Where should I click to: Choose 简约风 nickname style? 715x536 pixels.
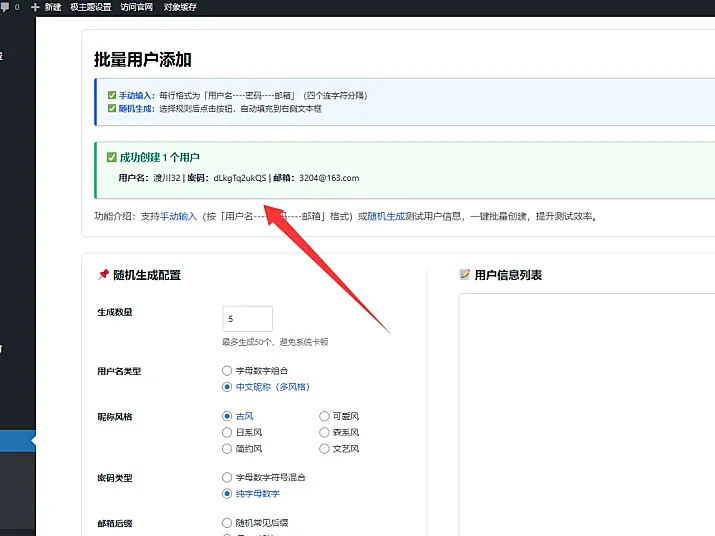tap(227, 448)
